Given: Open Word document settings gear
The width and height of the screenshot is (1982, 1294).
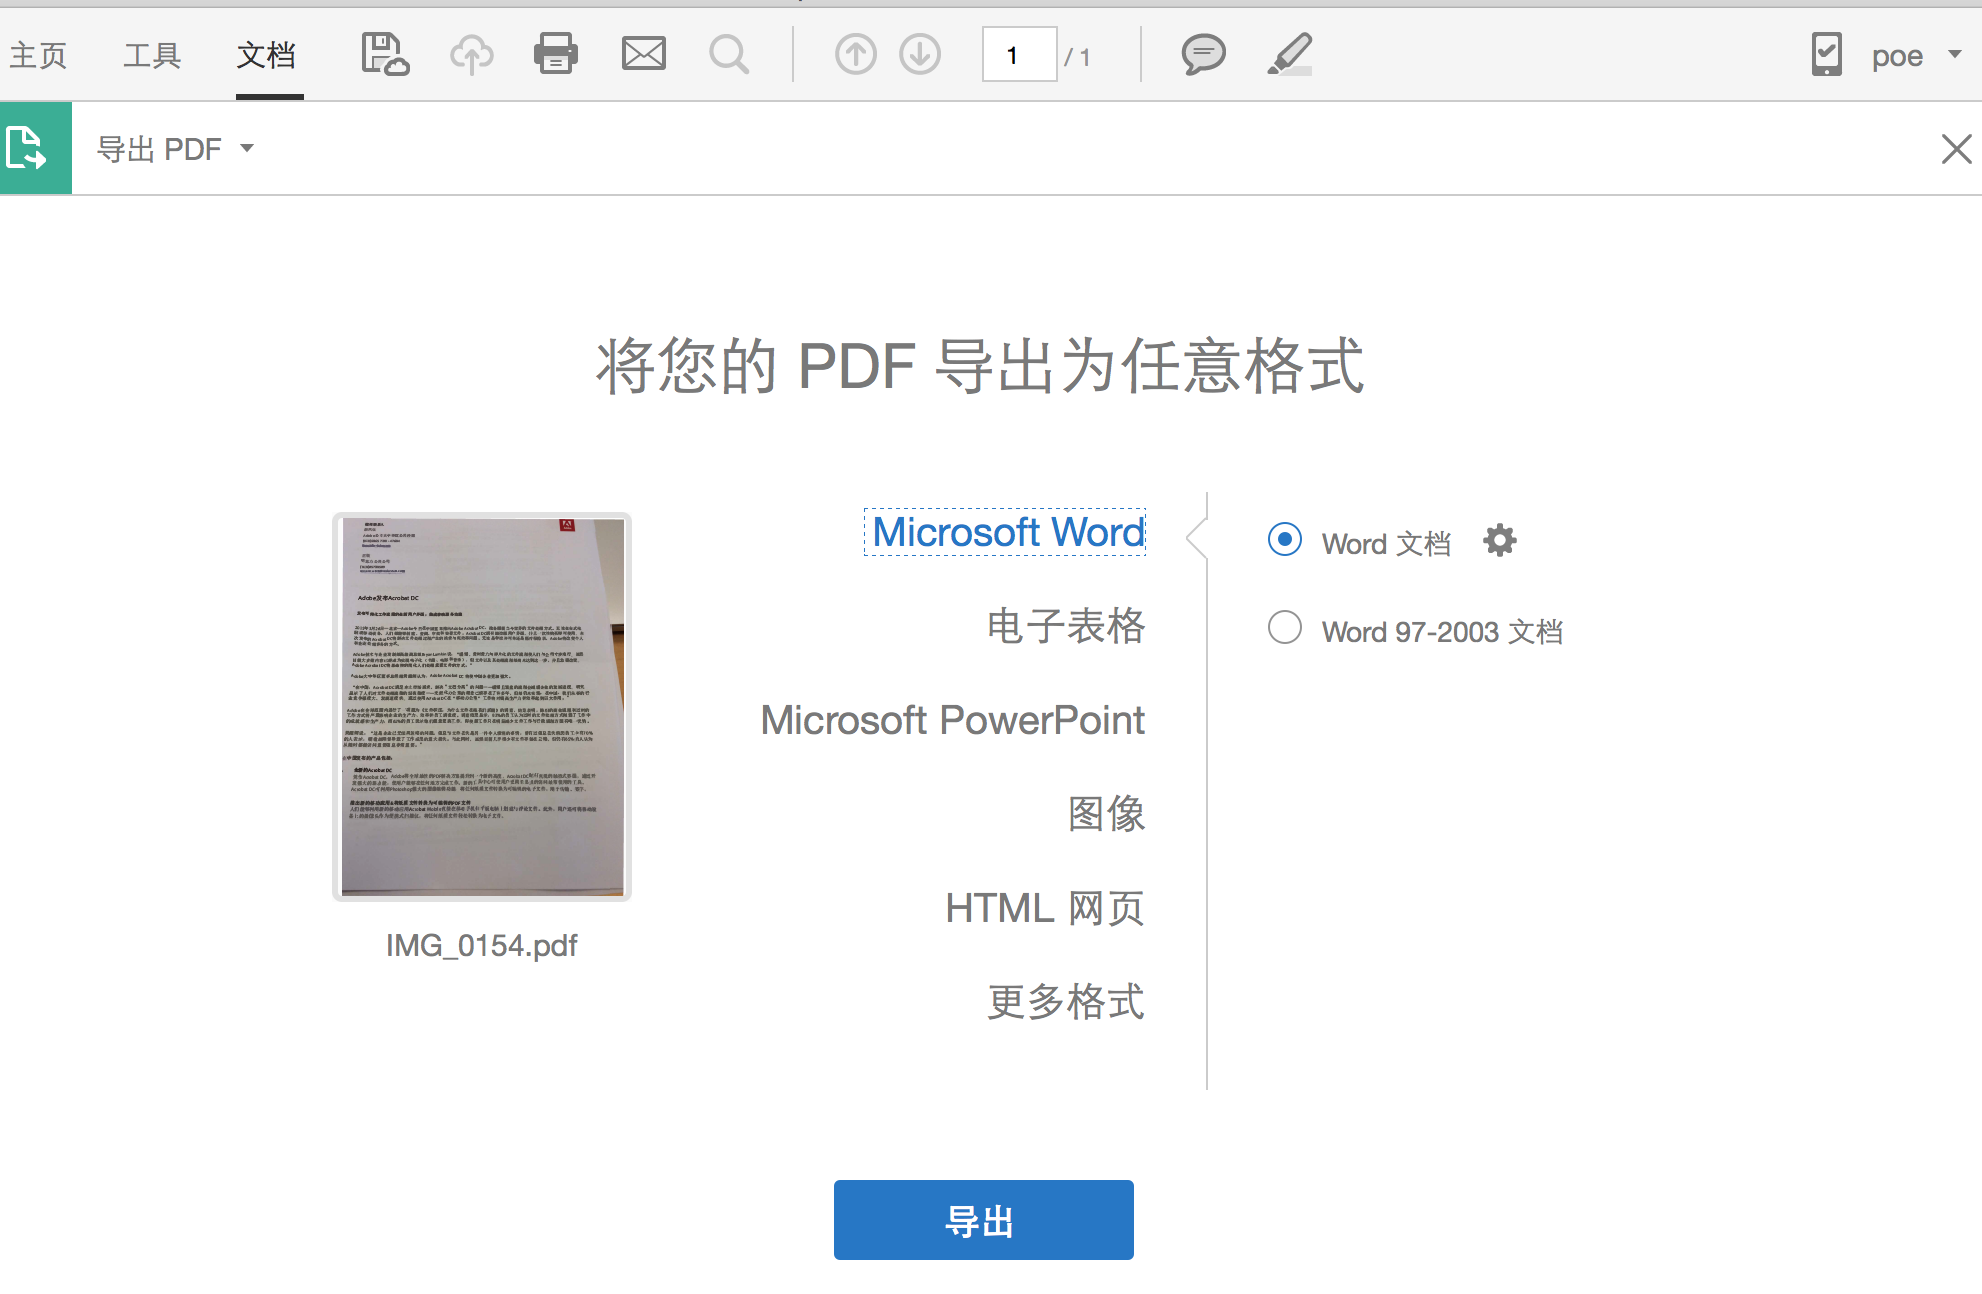Looking at the screenshot, I should pos(1500,540).
